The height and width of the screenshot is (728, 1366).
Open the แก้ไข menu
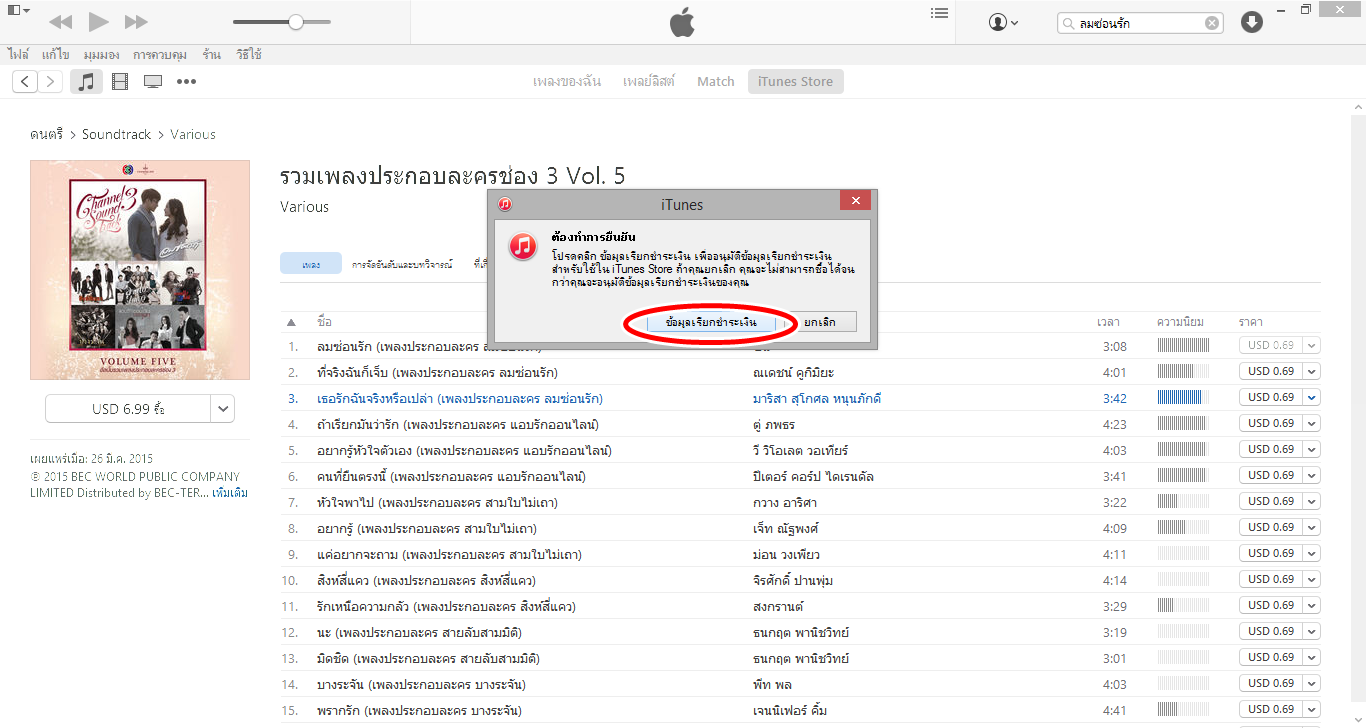[x=56, y=54]
